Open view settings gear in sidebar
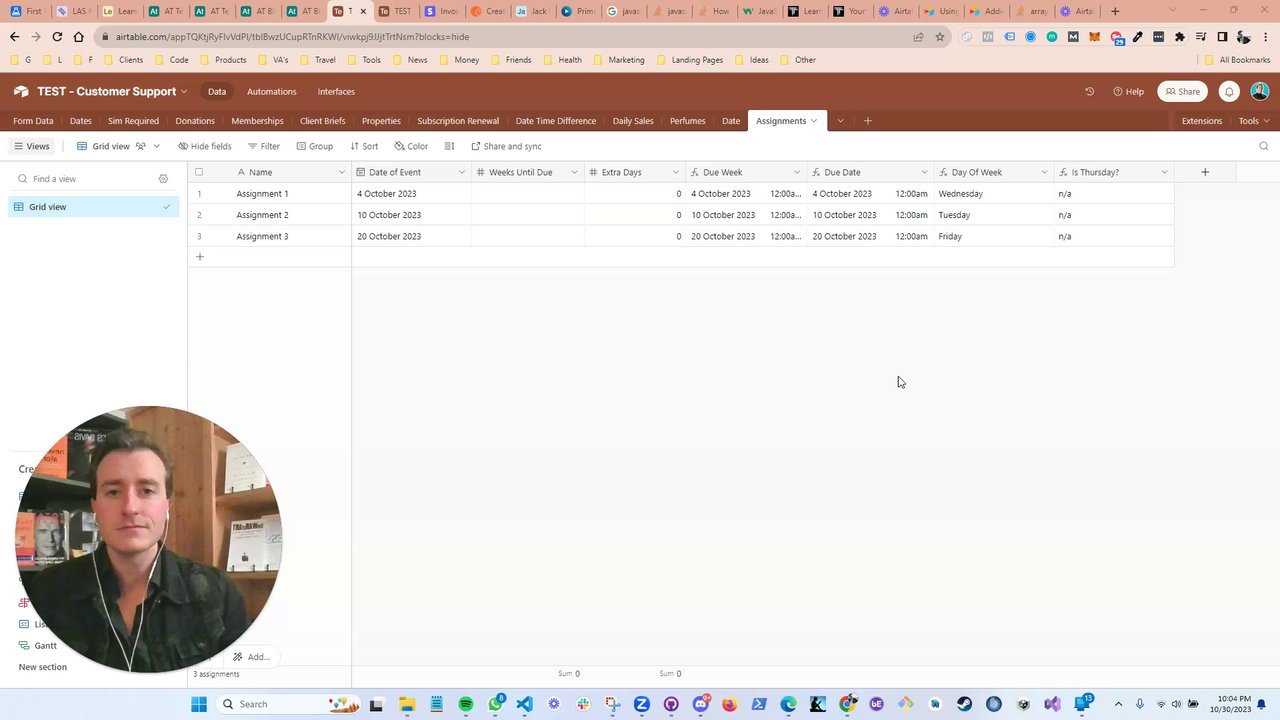The width and height of the screenshot is (1280, 720). pos(163,179)
